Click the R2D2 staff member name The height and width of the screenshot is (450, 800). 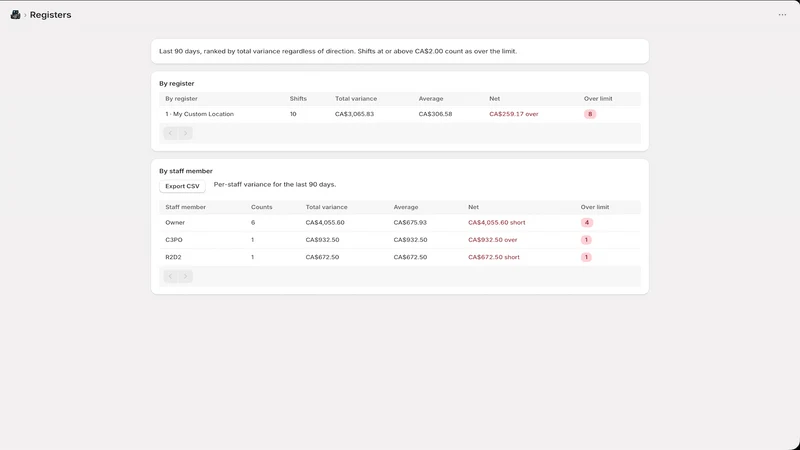(173, 257)
